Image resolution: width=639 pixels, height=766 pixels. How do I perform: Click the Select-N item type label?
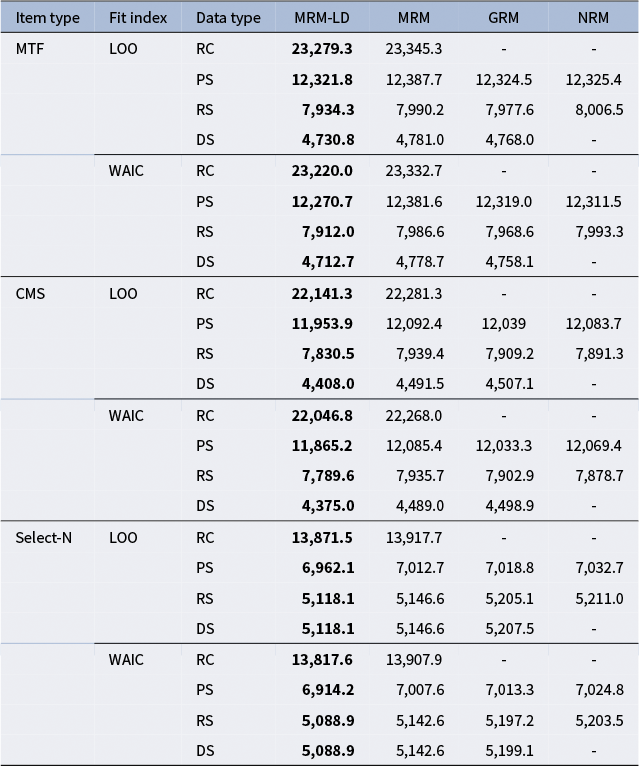pos(43,538)
